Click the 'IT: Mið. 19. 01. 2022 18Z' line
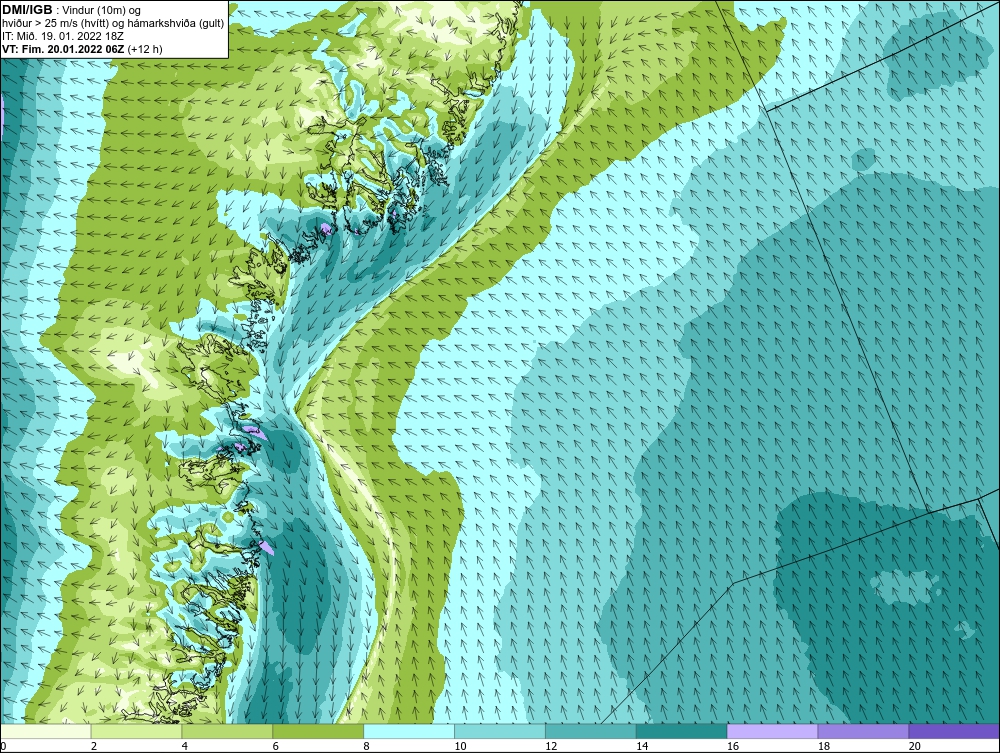Screen dimensions: 1000x753 [62, 36]
